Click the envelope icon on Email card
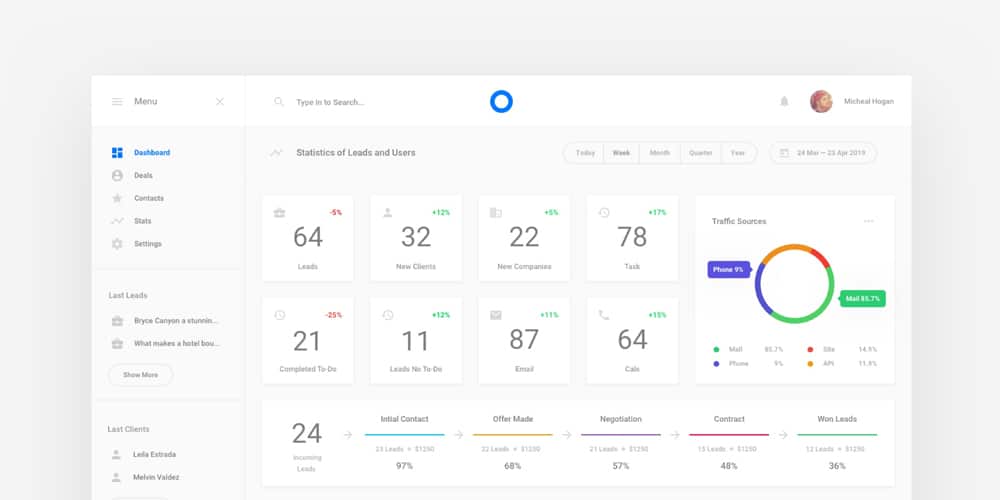This screenshot has width=1000, height=500. [x=496, y=315]
